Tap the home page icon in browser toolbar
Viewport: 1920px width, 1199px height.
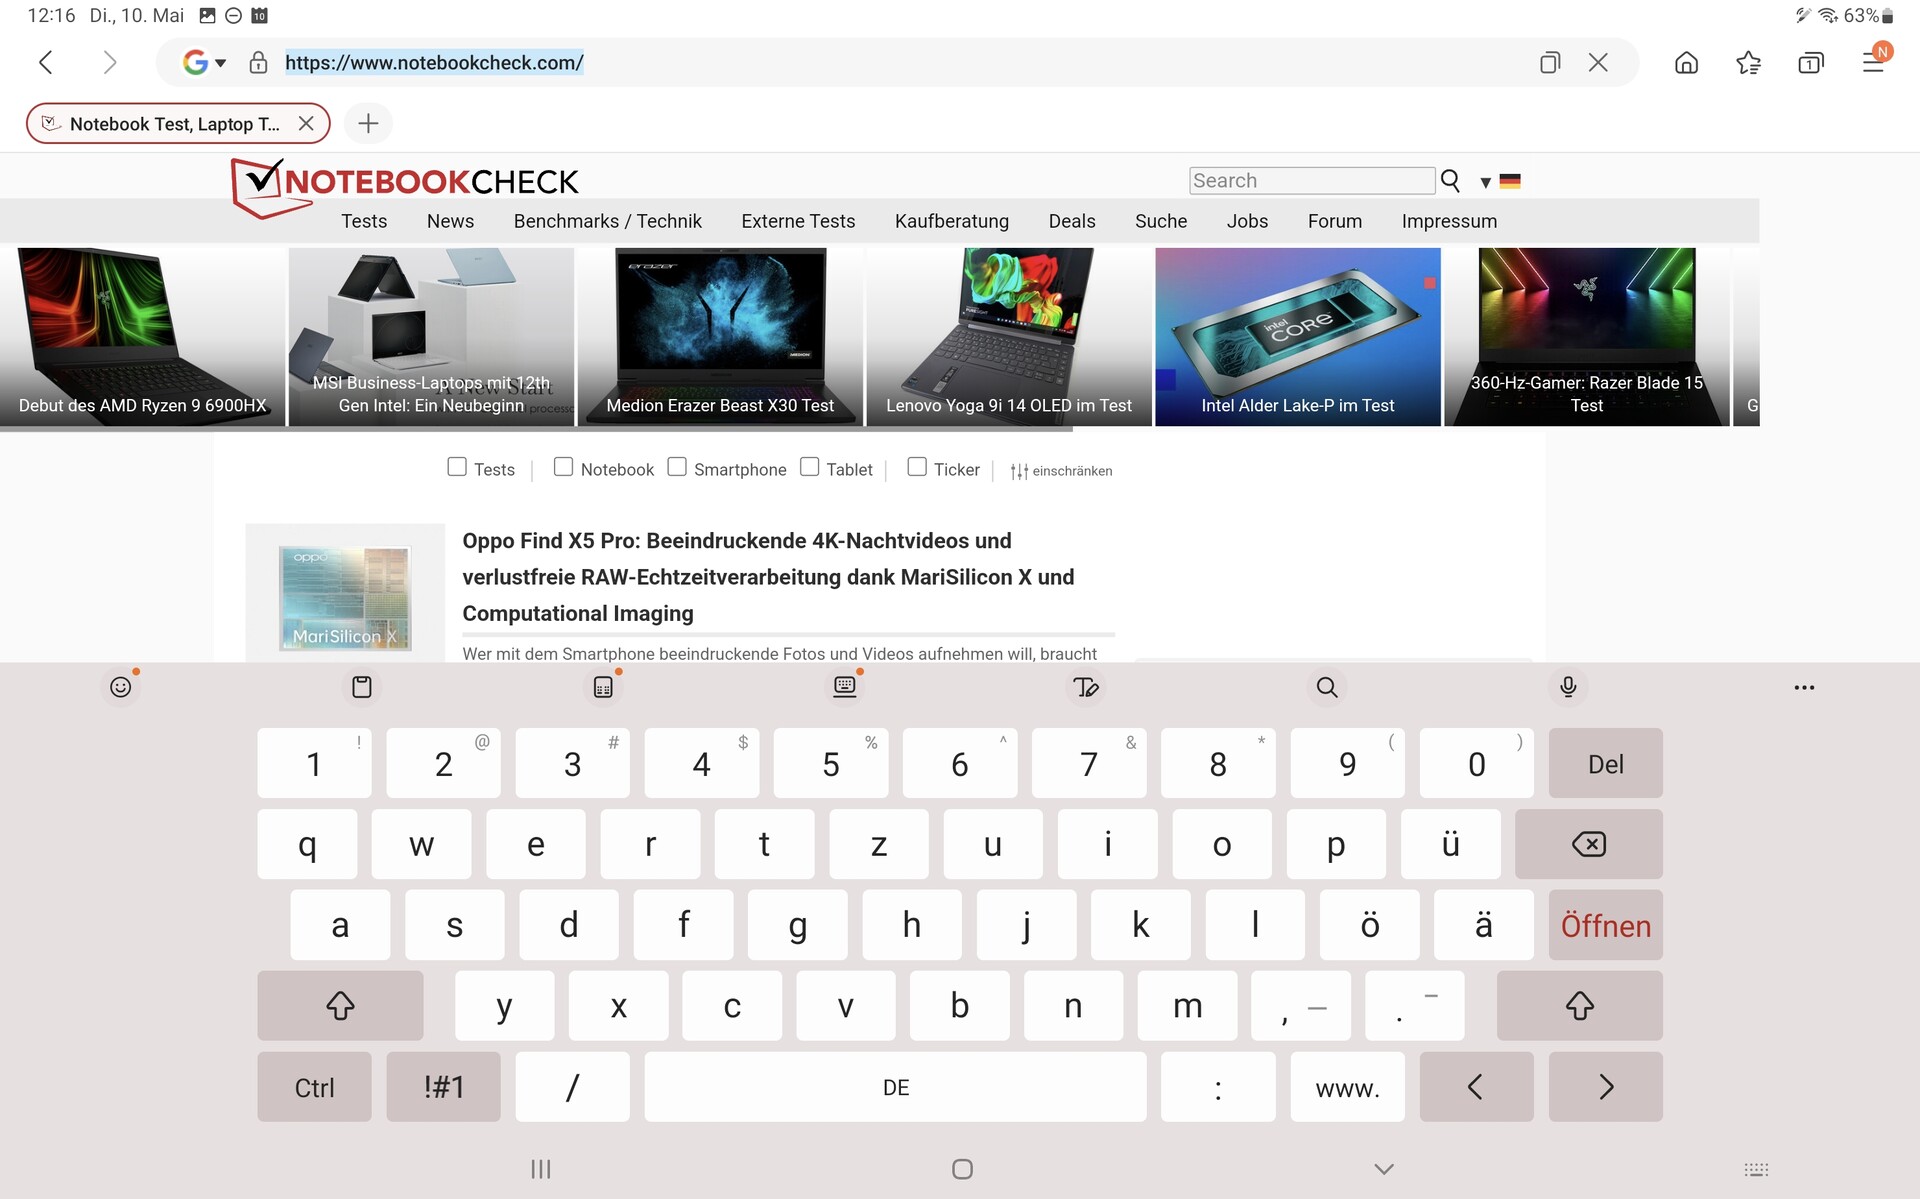(1686, 63)
